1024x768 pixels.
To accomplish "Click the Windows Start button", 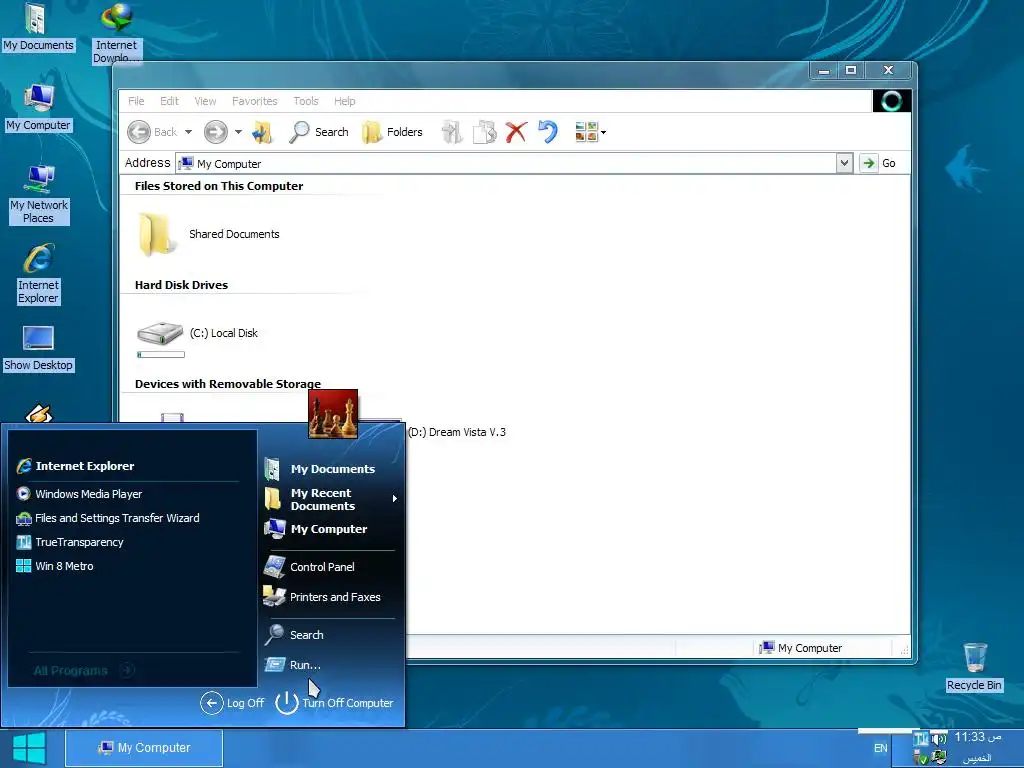I will coord(29,748).
